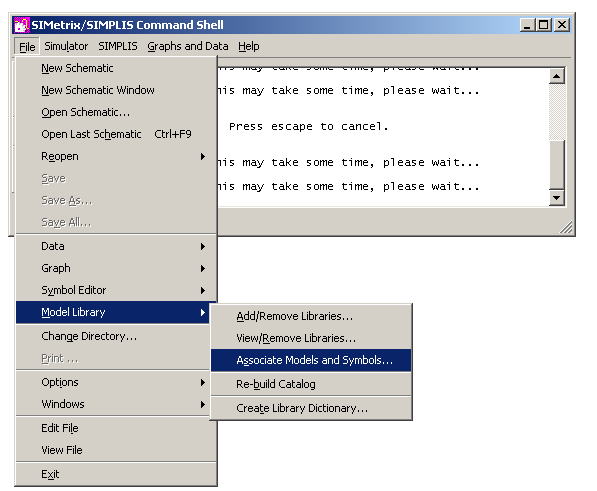Image resolution: width=597 pixels, height=491 pixels.
Task: Expand the Reopen submenu
Action: pyautogui.click(x=116, y=156)
